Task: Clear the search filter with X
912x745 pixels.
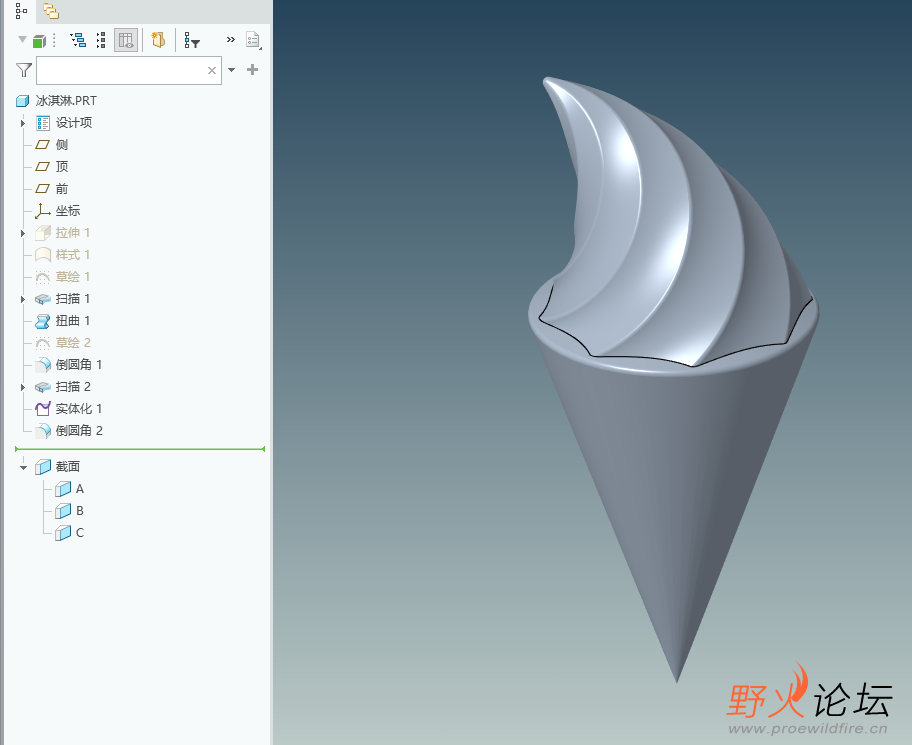Action: (212, 70)
